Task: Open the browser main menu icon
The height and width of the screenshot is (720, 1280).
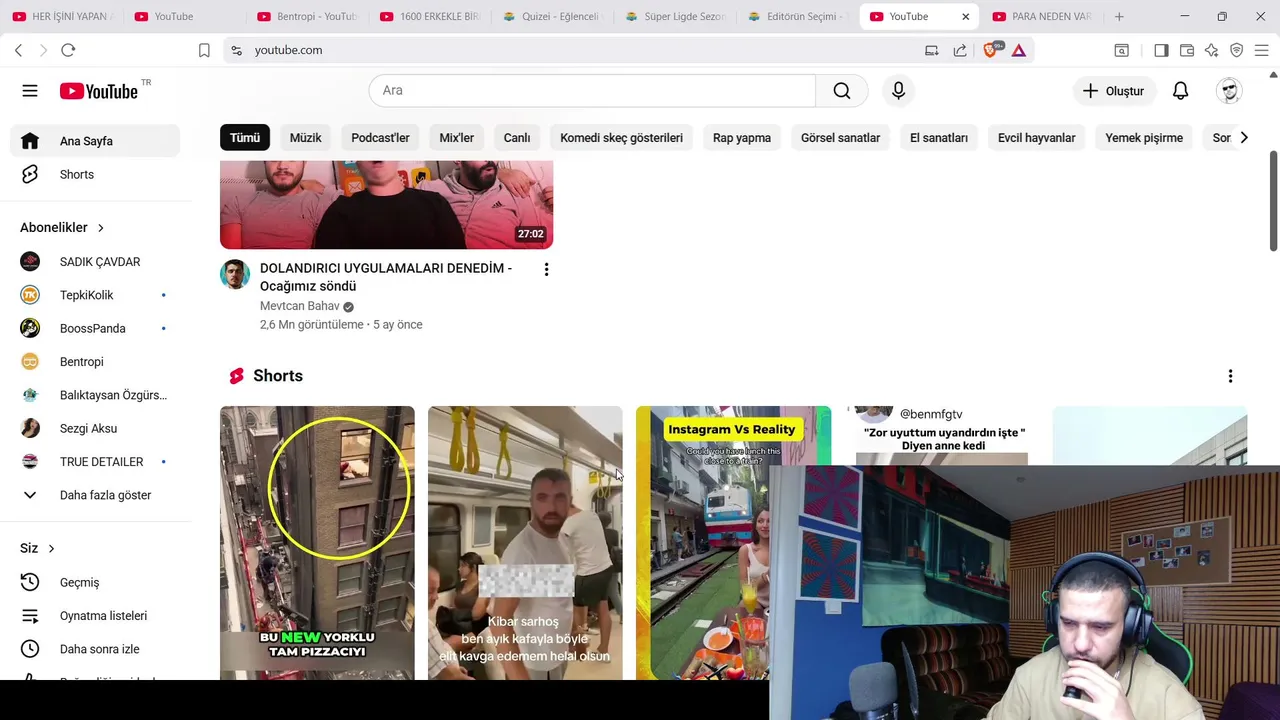Action: coord(1261,50)
